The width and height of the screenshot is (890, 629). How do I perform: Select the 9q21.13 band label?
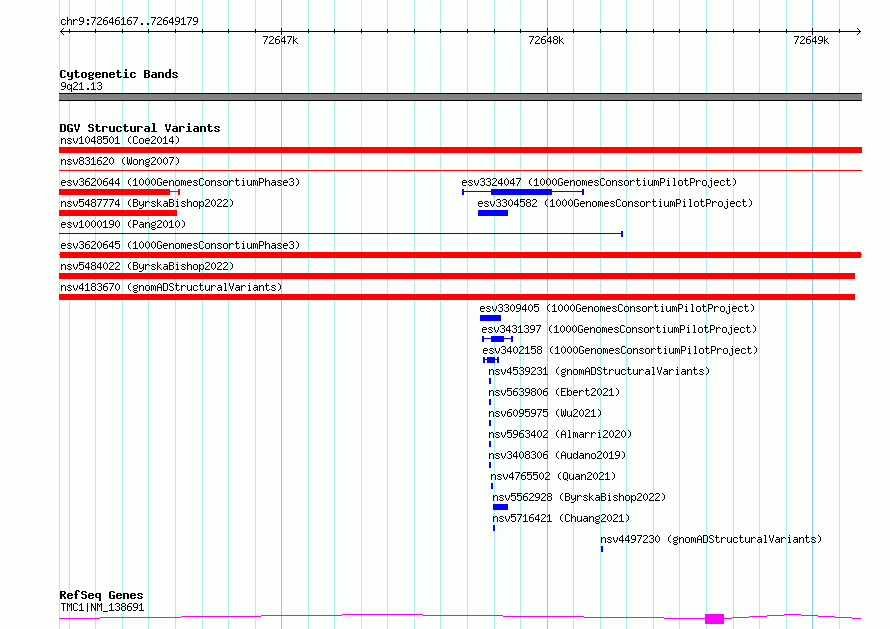[81, 86]
